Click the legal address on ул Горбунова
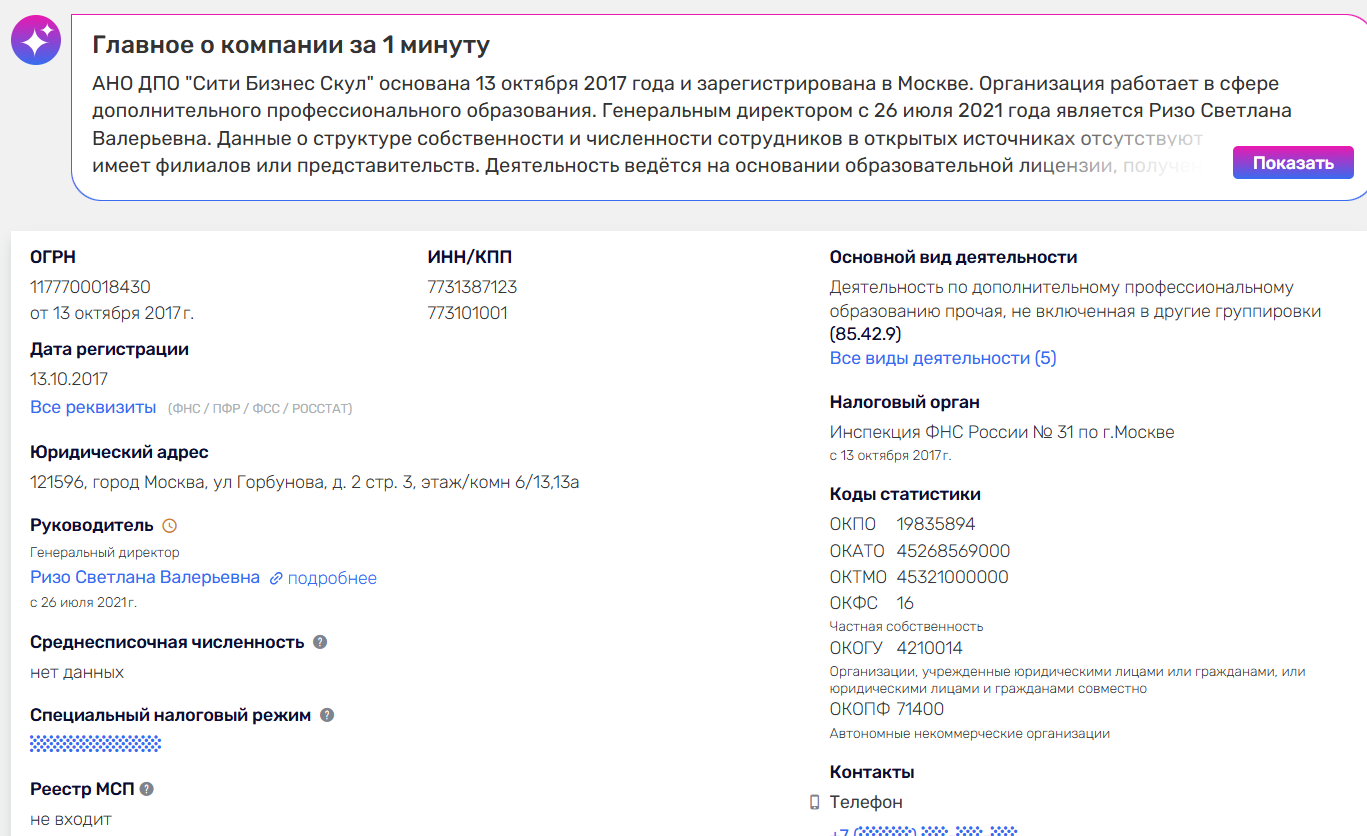This screenshot has width=1367, height=836. tap(305, 483)
